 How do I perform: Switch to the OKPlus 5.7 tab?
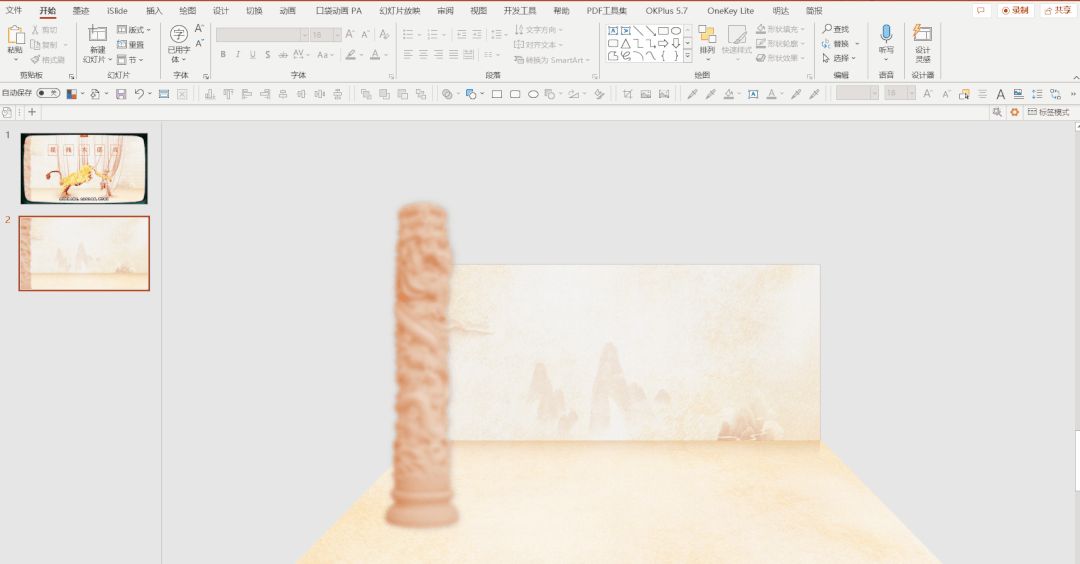667,10
